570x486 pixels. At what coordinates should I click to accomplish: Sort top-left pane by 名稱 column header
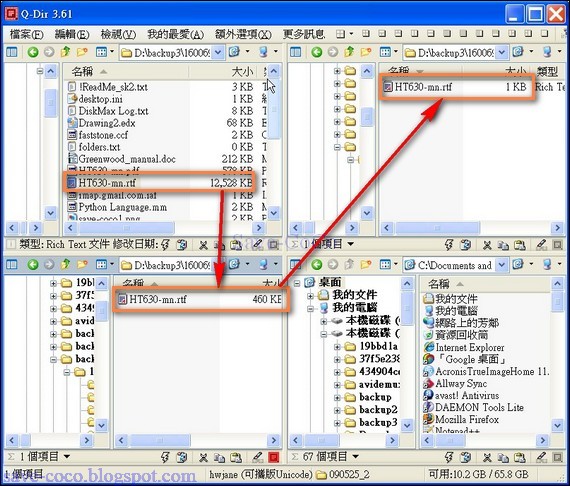click(x=126, y=71)
